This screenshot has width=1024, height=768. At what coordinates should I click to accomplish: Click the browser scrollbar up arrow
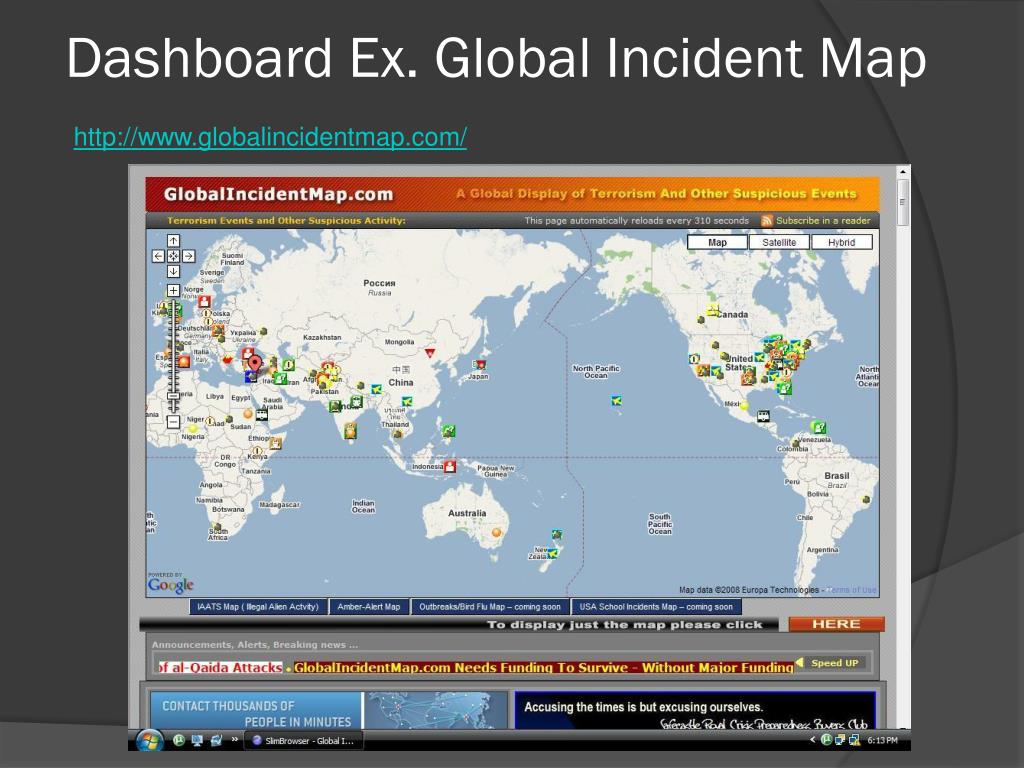pyautogui.click(x=903, y=172)
